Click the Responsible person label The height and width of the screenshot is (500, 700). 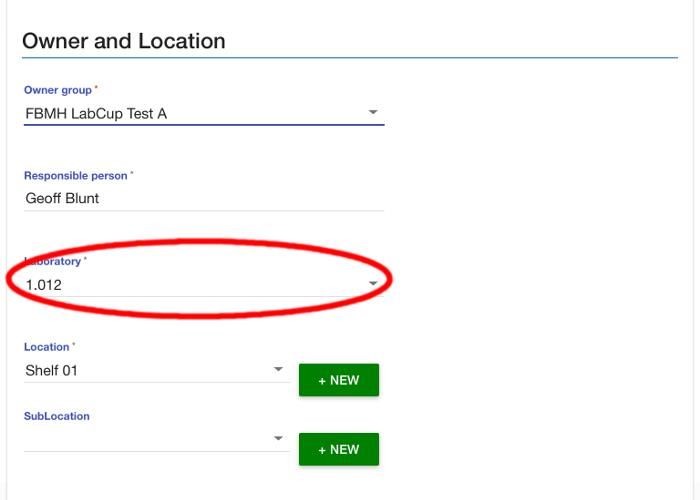click(x=76, y=176)
